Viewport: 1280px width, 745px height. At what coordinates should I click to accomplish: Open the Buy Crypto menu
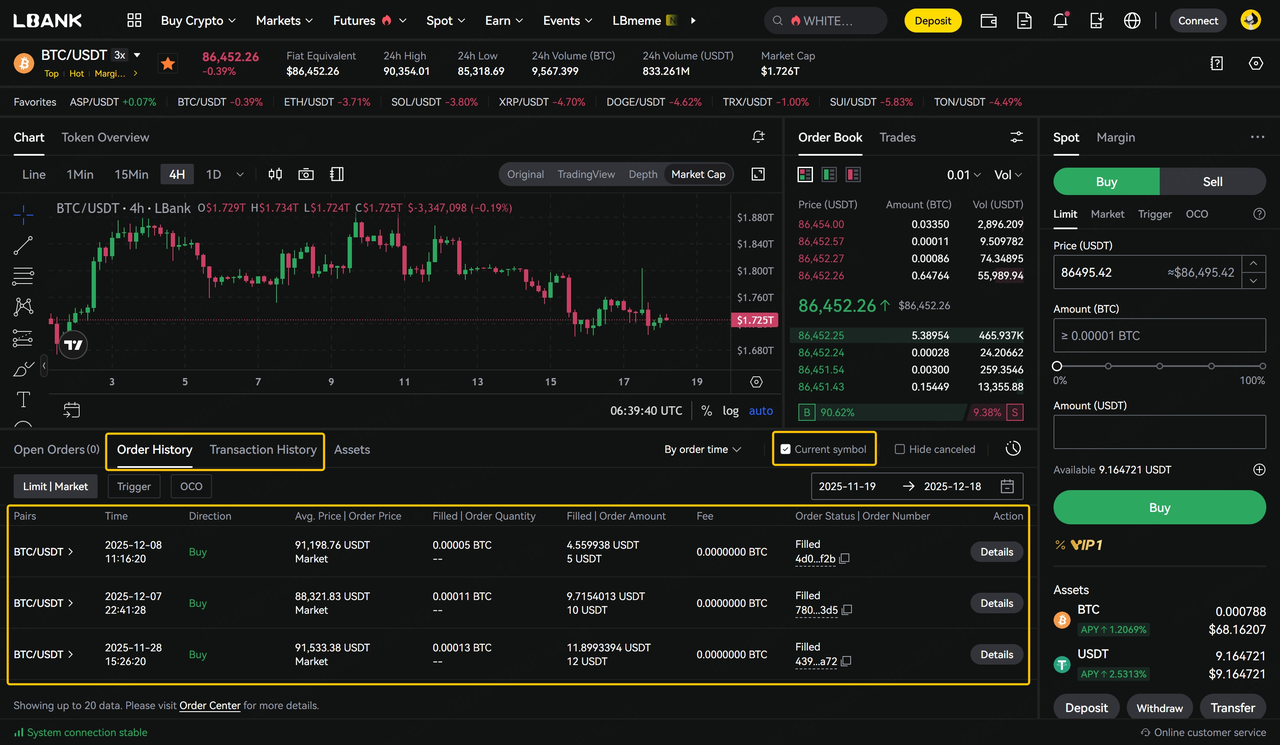198,20
